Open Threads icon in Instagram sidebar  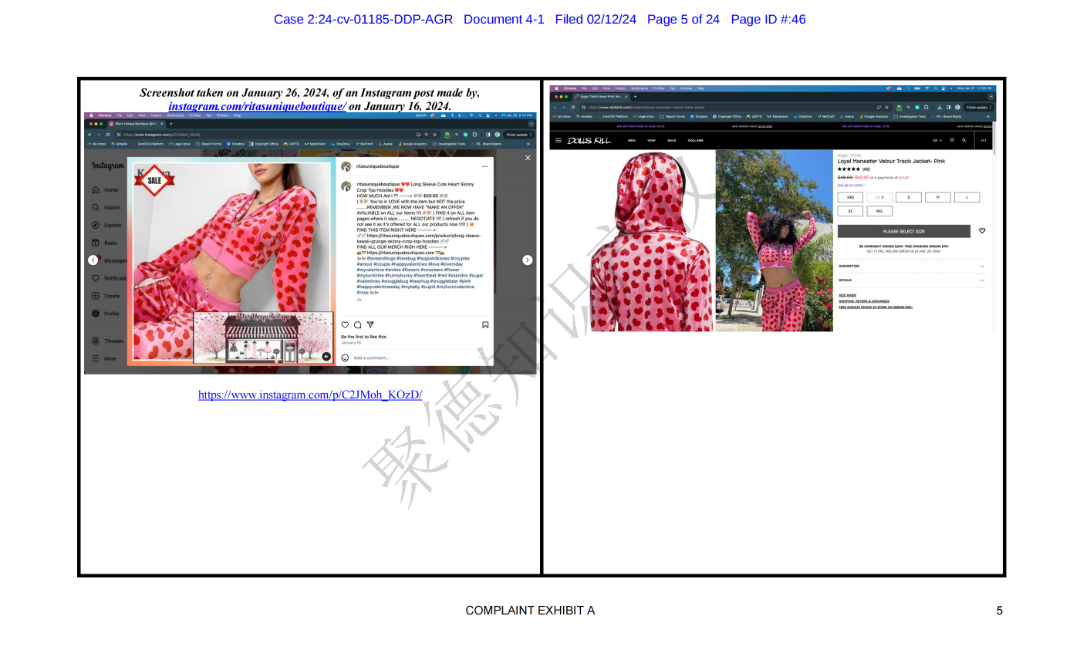pos(96,340)
